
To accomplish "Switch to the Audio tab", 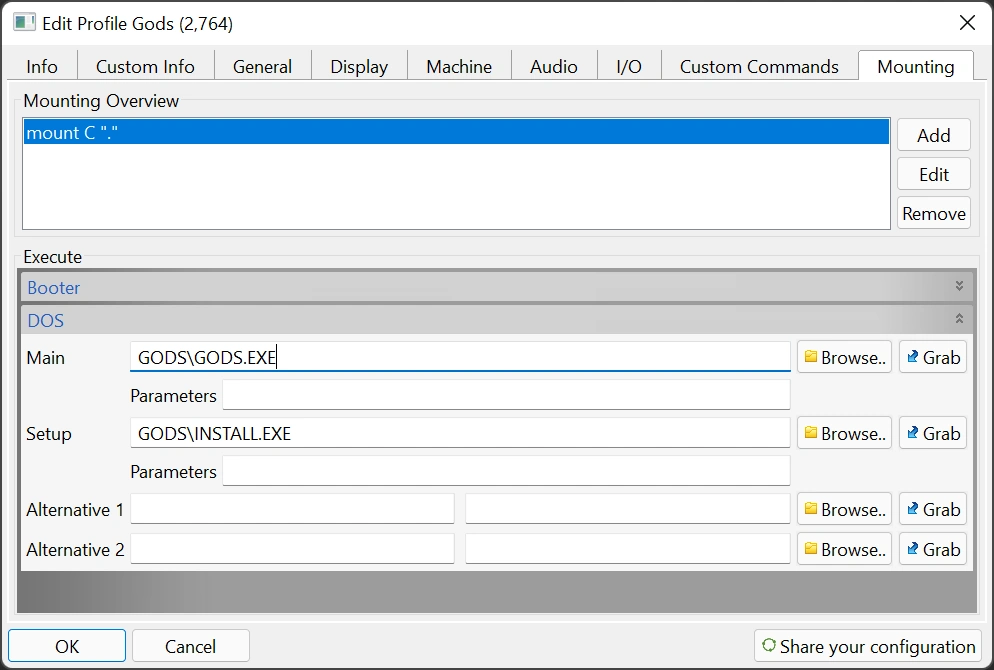I will [x=553, y=67].
